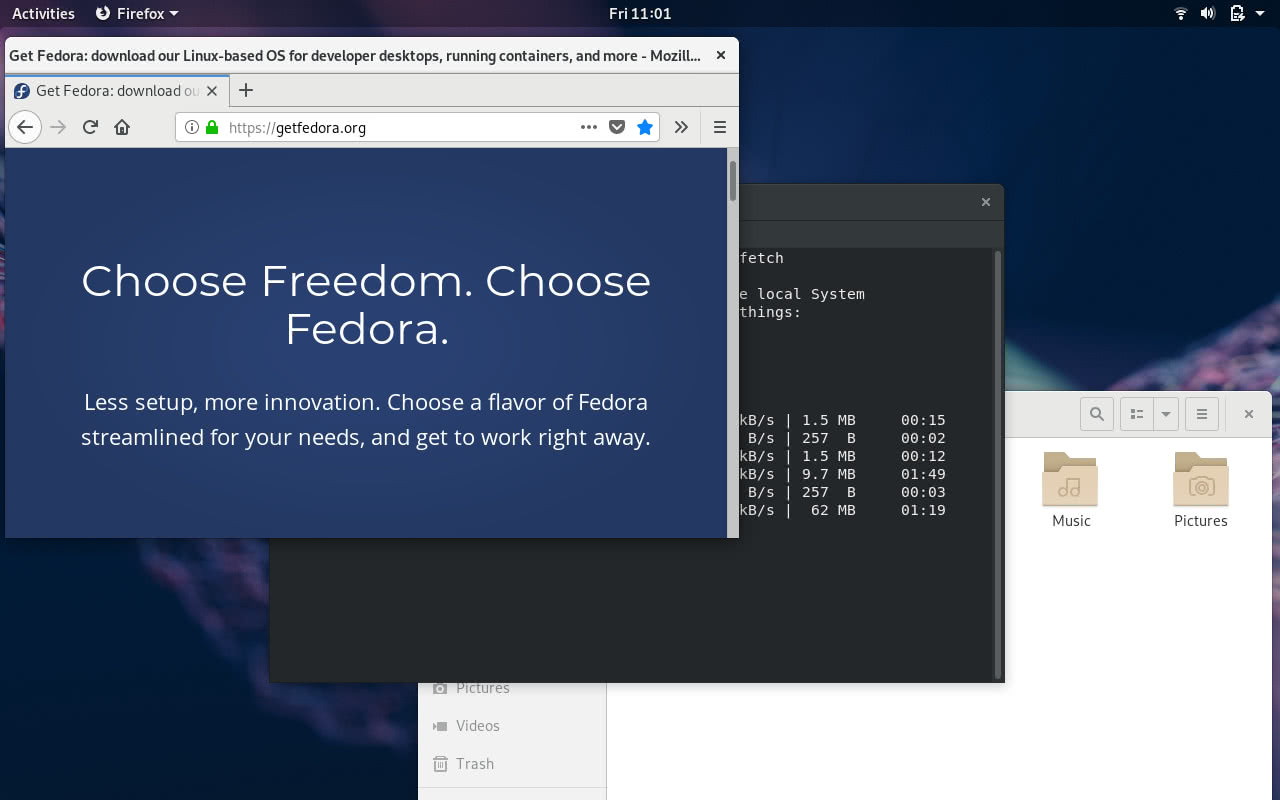
Task: Click the 'Less setup, more innovation' paragraph
Action: coord(365,419)
